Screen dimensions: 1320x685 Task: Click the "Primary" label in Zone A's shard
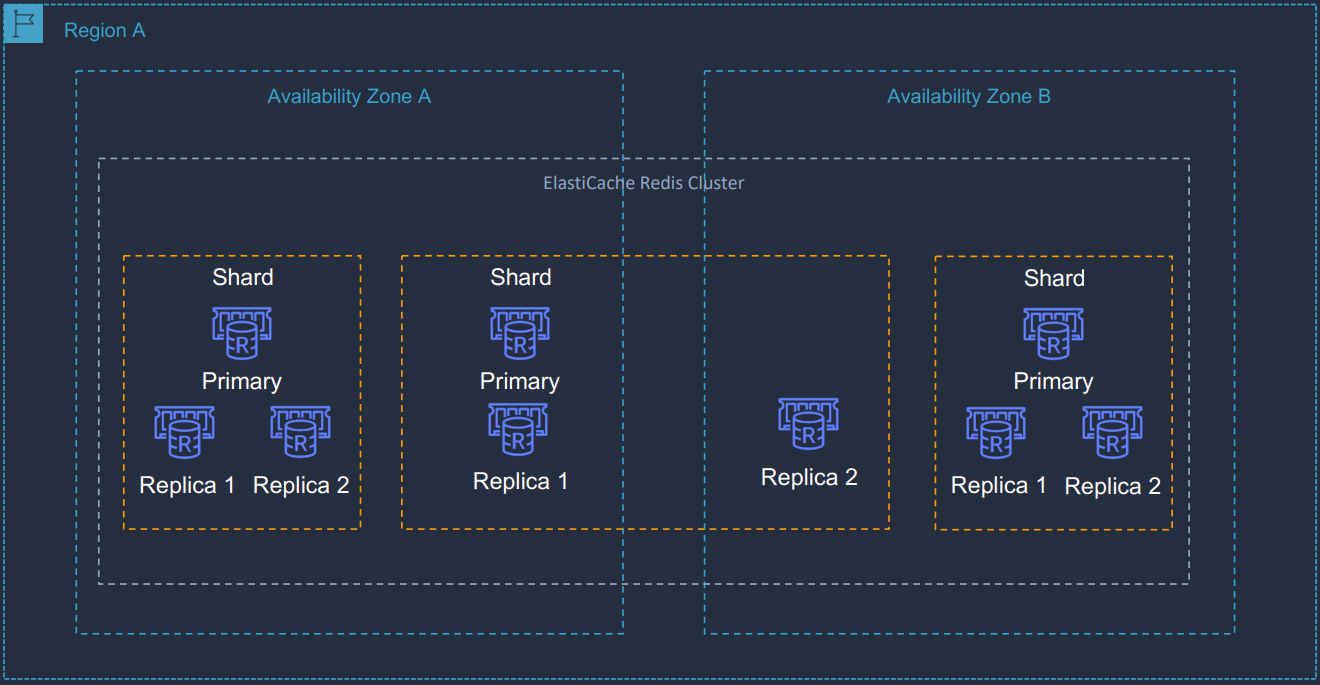(x=242, y=382)
